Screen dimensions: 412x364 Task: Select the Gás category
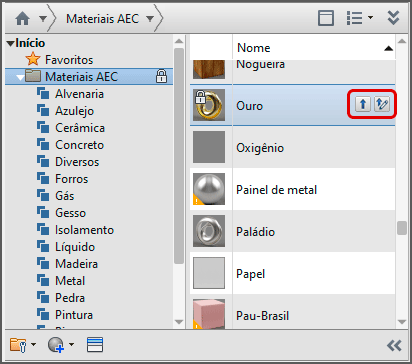coord(65,196)
